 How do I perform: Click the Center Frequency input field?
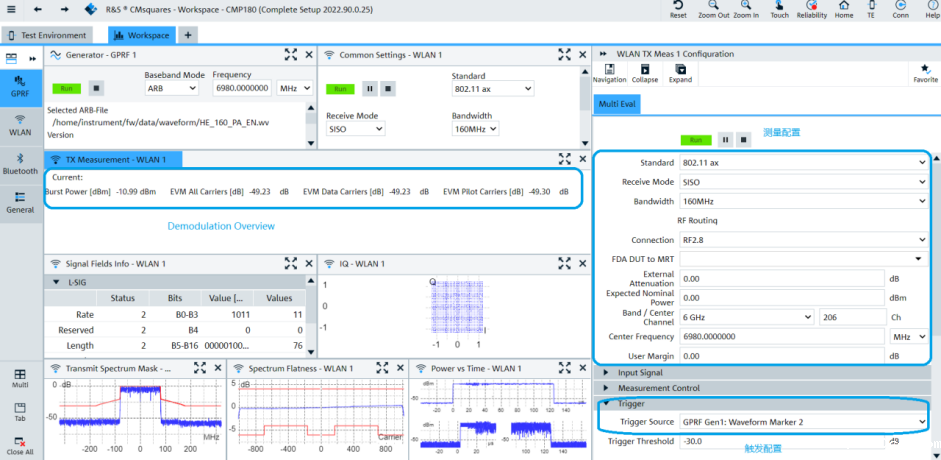782,336
